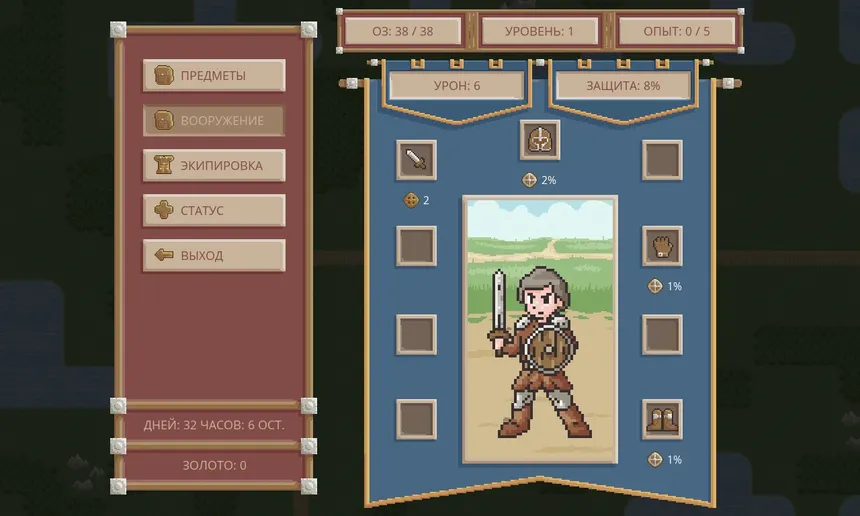The height and width of the screenshot is (516, 860).
Task: Click the value 2 under the sword
Action: [426, 200]
